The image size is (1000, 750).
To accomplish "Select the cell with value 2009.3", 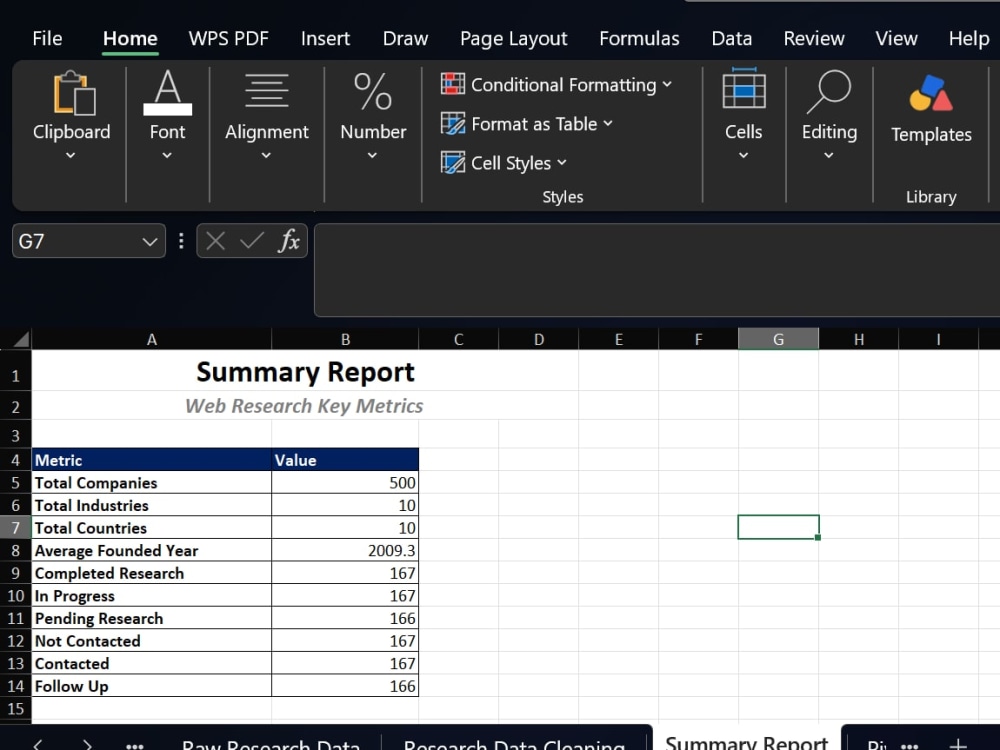I will click(x=345, y=550).
